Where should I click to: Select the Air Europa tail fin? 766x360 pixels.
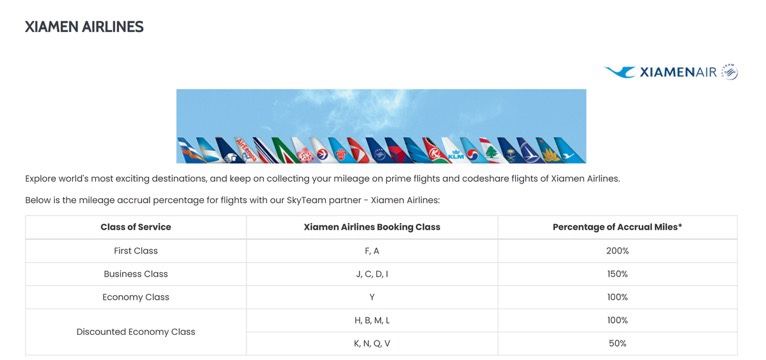pyautogui.click(x=245, y=150)
